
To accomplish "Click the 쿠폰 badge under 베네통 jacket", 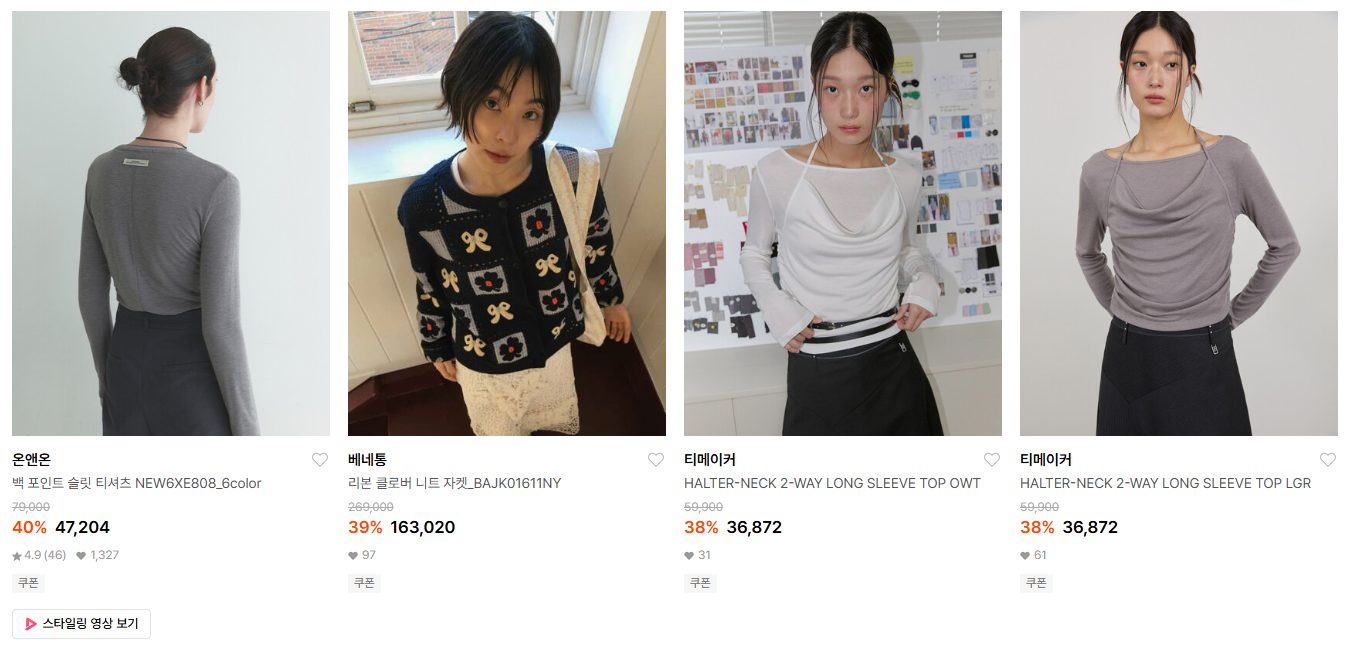I will pos(364,583).
